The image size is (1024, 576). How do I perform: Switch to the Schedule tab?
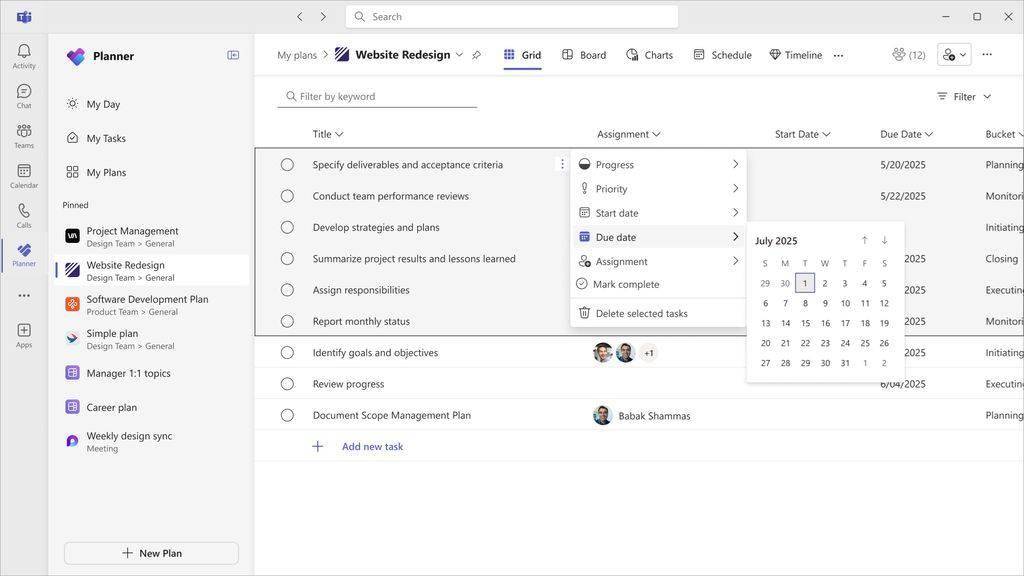coord(722,55)
